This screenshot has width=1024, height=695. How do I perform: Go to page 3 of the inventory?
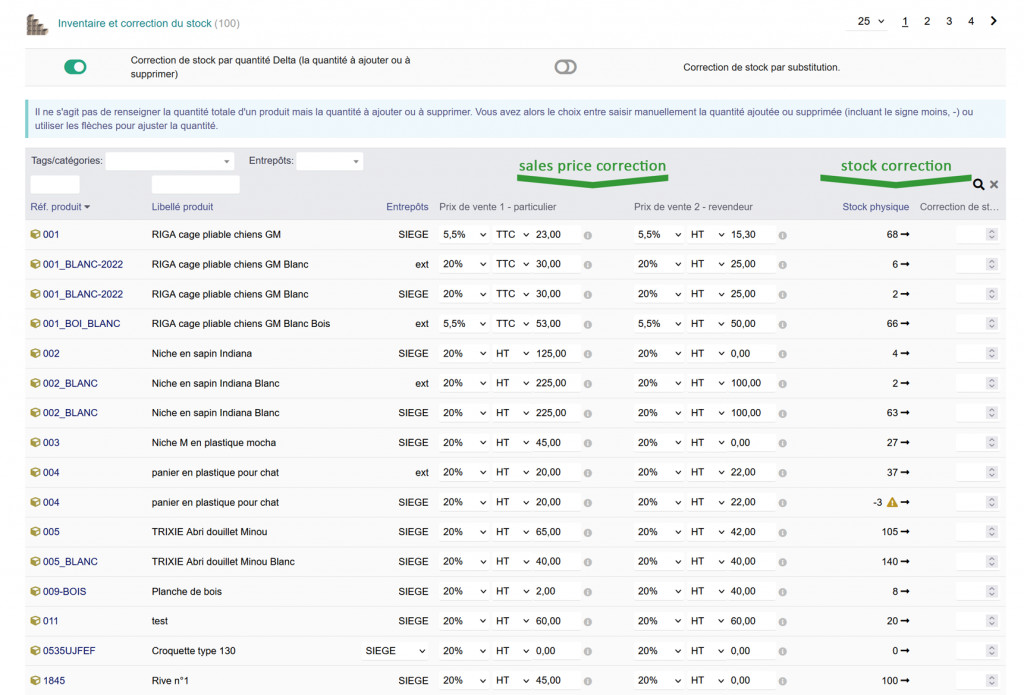tap(949, 21)
